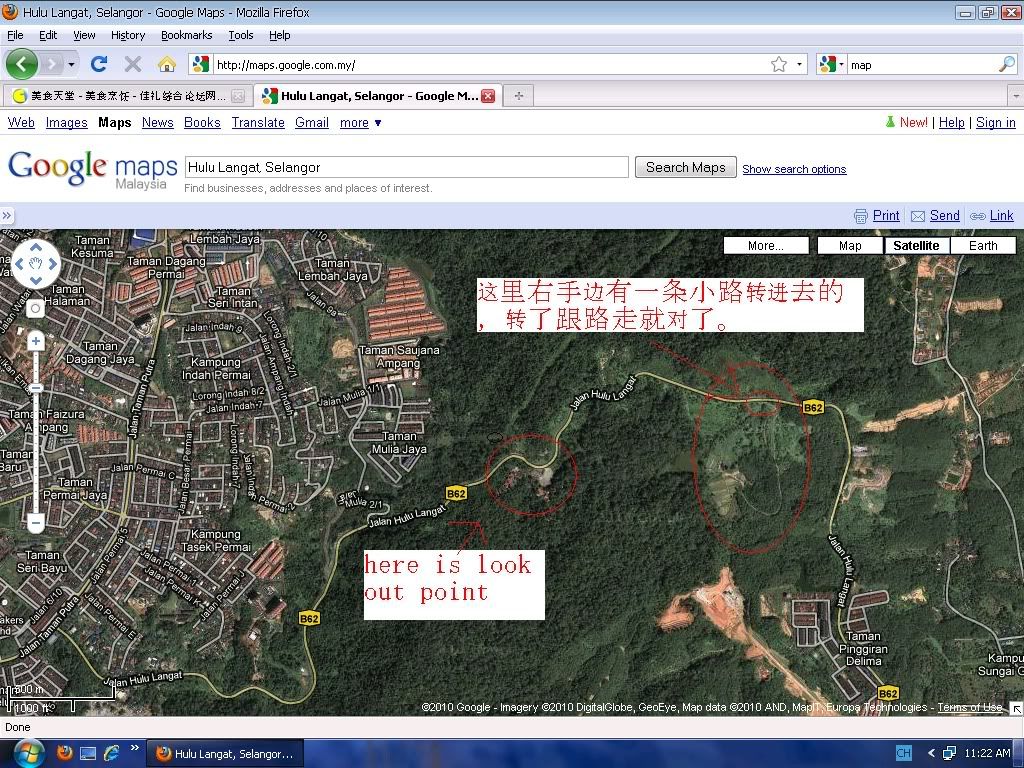Expand the left side panel arrow
The width and height of the screenshot is (1024, 768).
tap(7, 216)
